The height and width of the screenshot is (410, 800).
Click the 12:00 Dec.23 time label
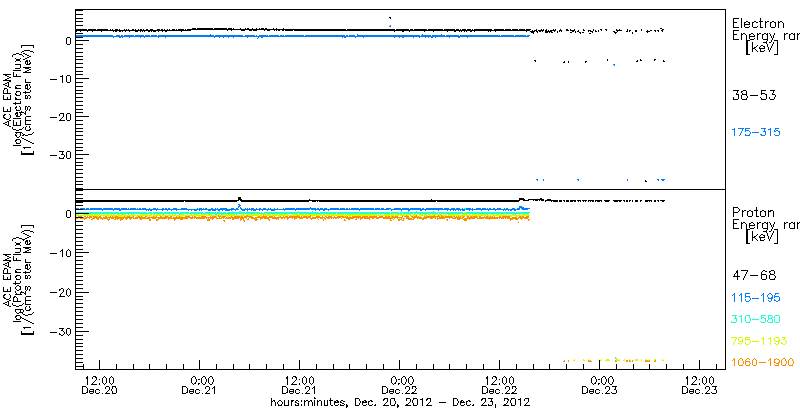pyautogui.click(x=699, y=386)
